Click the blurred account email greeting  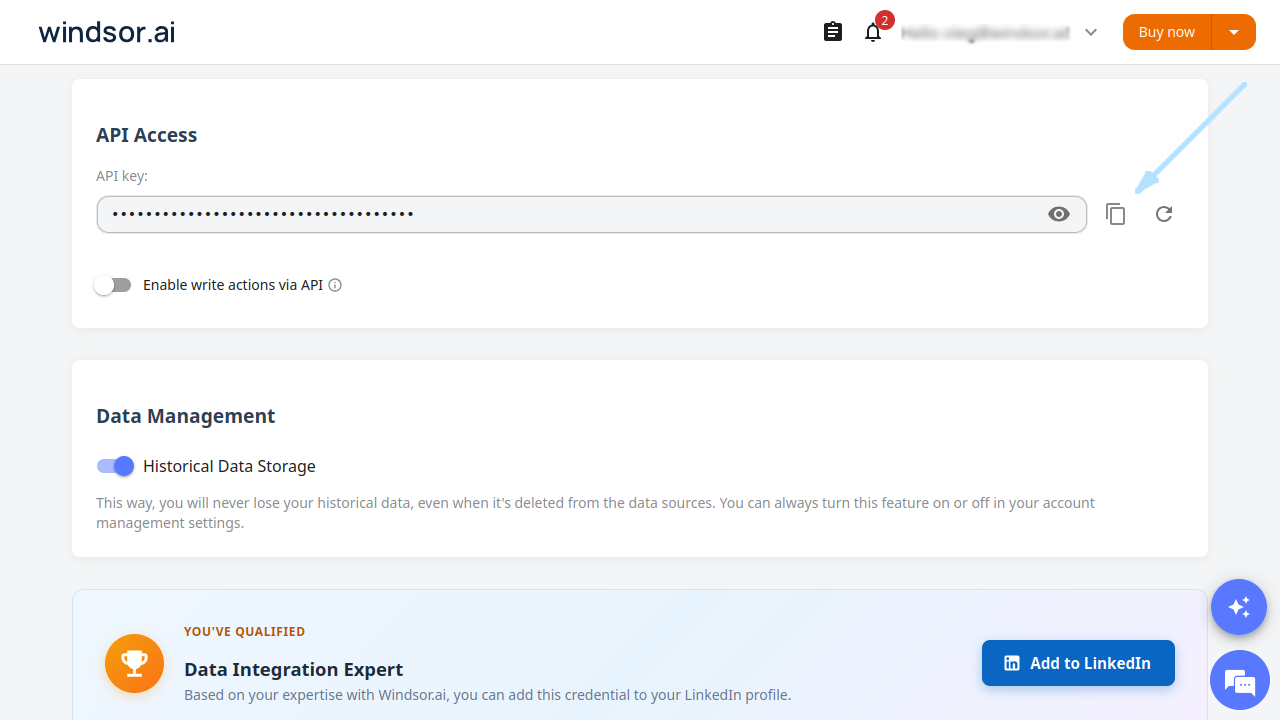(x=985, y=32)
